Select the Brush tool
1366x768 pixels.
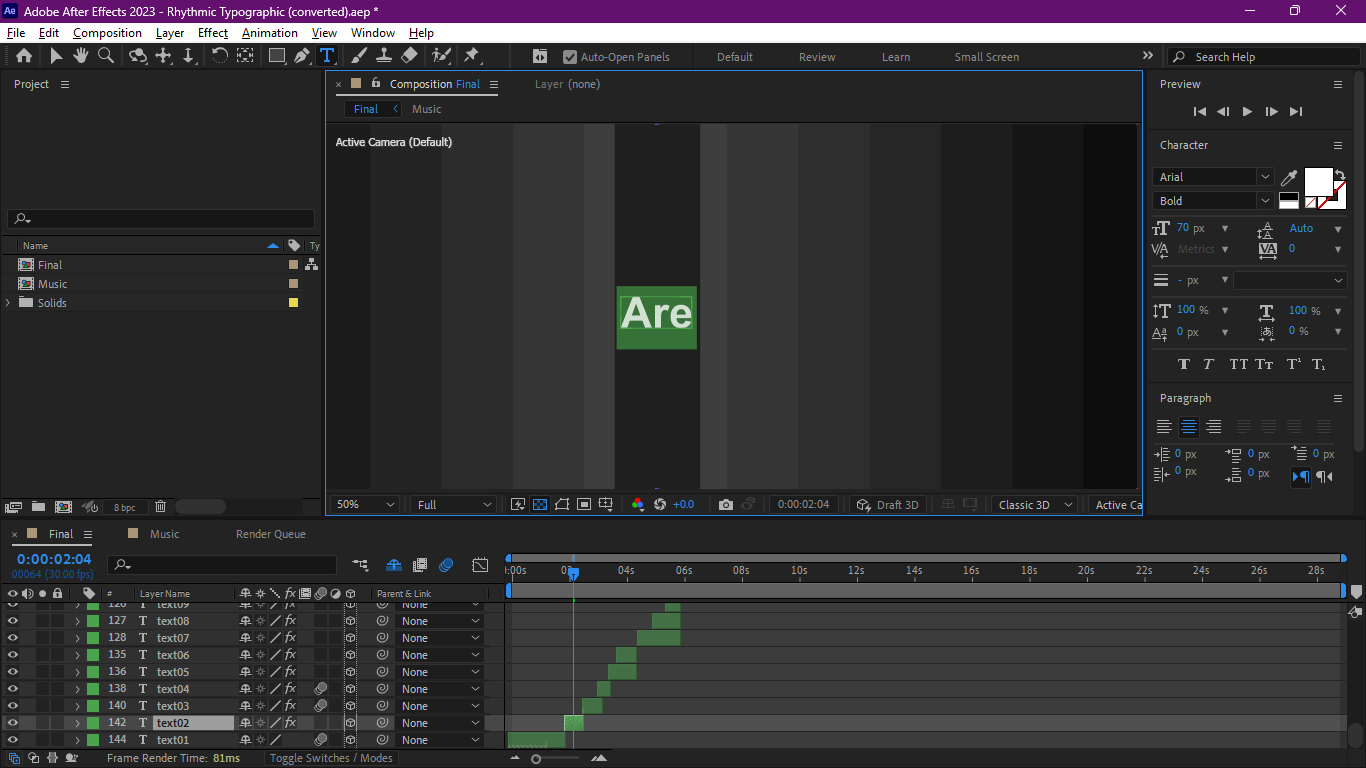click(x=360, y=56)
